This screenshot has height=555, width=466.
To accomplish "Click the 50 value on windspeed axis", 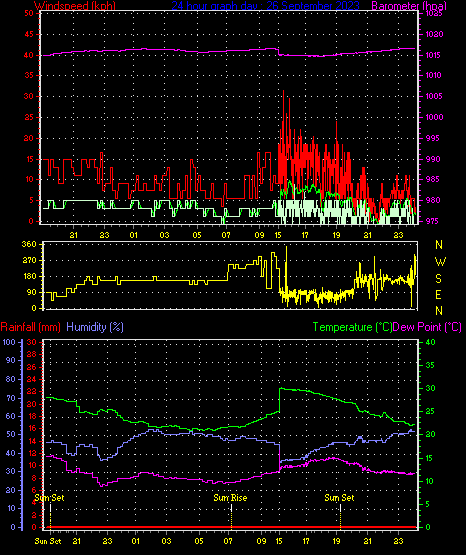I will point(29,13).
